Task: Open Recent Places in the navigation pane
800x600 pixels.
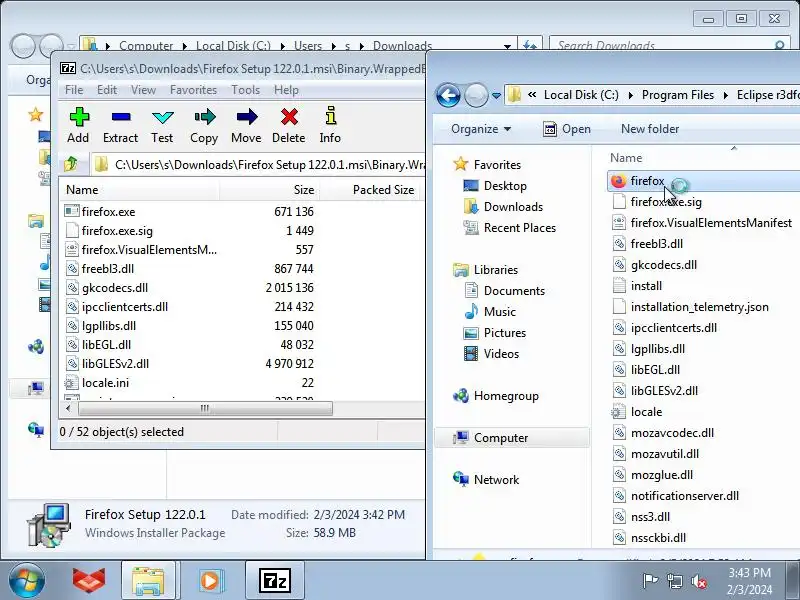Action: click(x=510, y=228)
